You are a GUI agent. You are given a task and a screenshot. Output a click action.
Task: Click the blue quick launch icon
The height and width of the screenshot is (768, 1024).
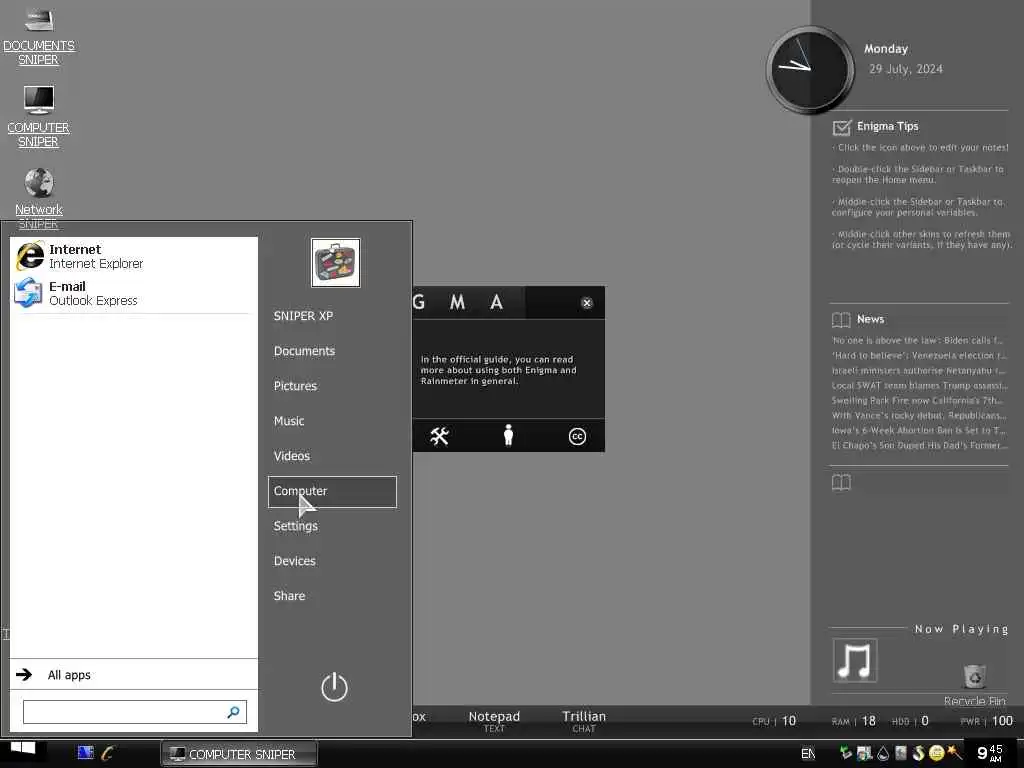pos(86,753)
